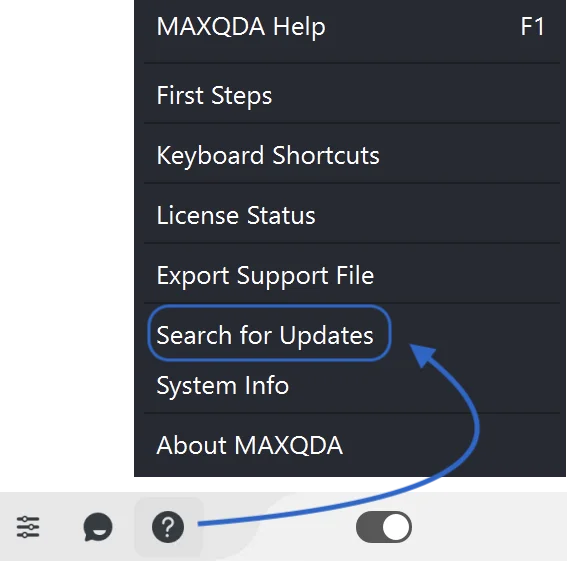Viewport: 567px width, 562px height.
Task: Click the white knob of the toggle switch
Action: [396, 527]
